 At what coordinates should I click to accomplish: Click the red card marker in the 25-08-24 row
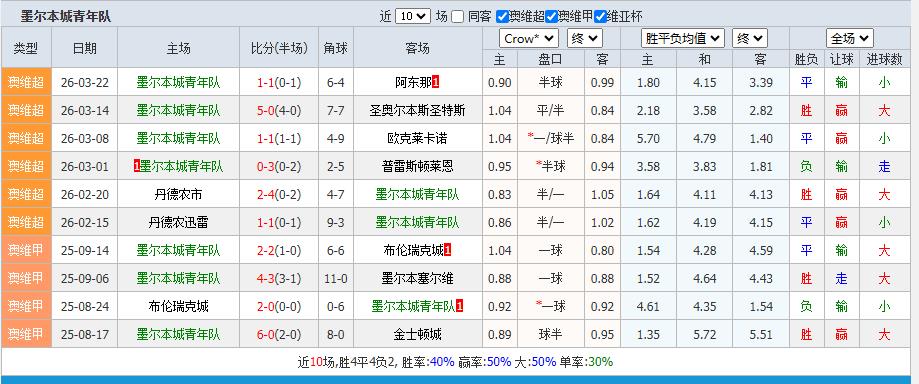460,307
